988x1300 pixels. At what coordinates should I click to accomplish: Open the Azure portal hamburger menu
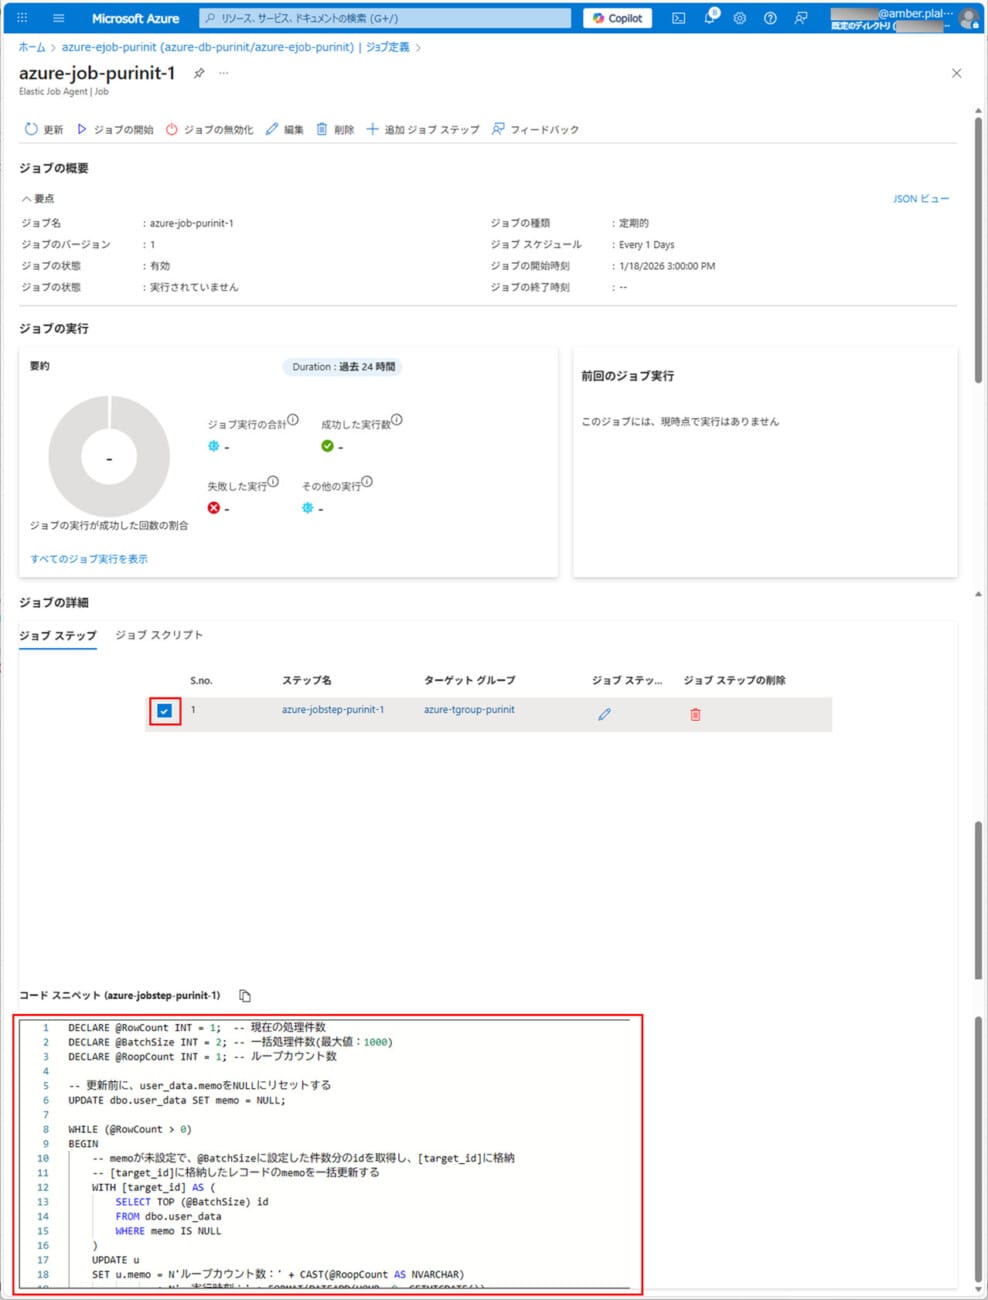coord(58,18)
